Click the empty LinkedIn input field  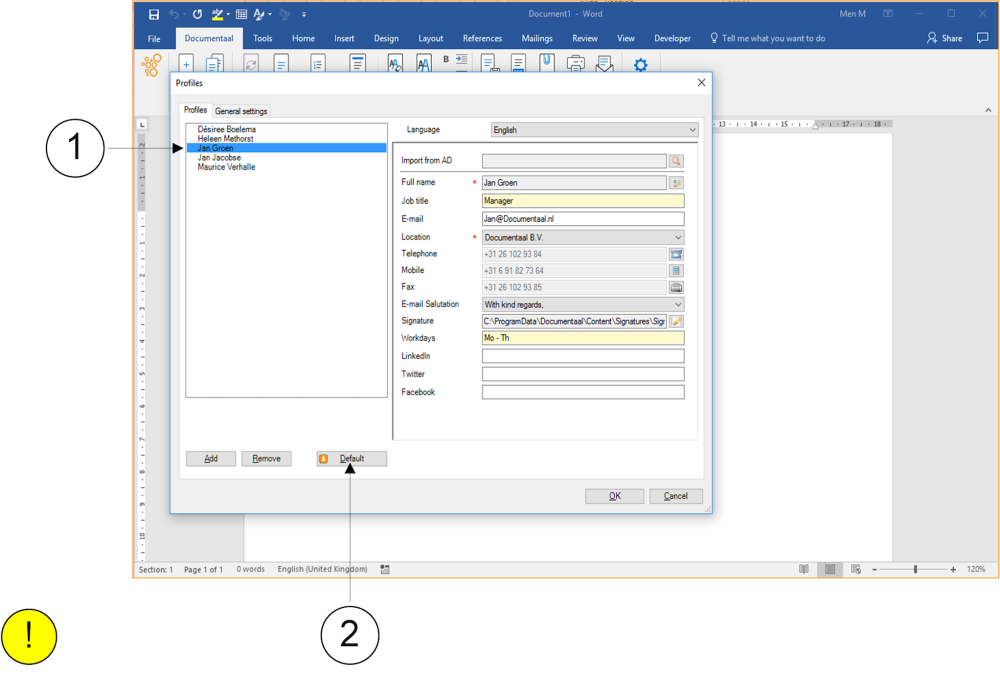coord(583,356)
